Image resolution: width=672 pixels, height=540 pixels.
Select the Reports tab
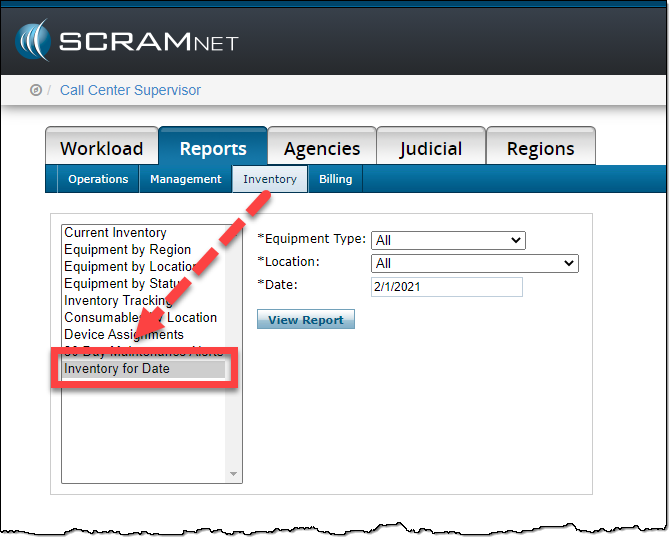pos(213,148)
